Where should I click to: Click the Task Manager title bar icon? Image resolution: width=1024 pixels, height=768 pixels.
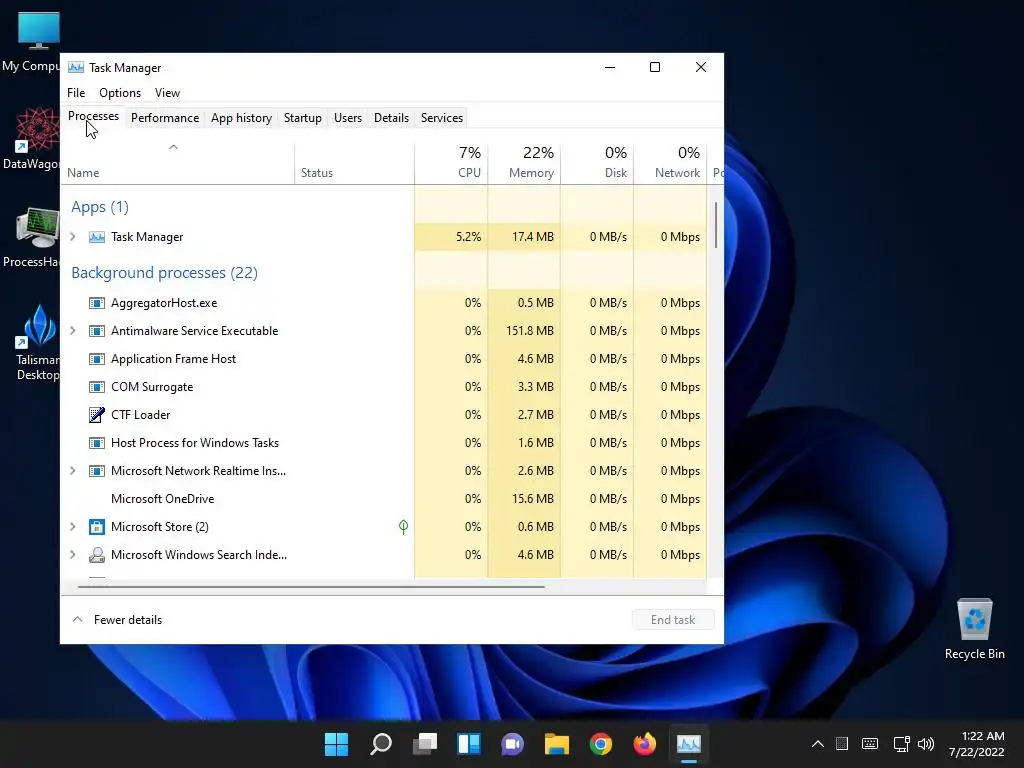pos(76,67)
